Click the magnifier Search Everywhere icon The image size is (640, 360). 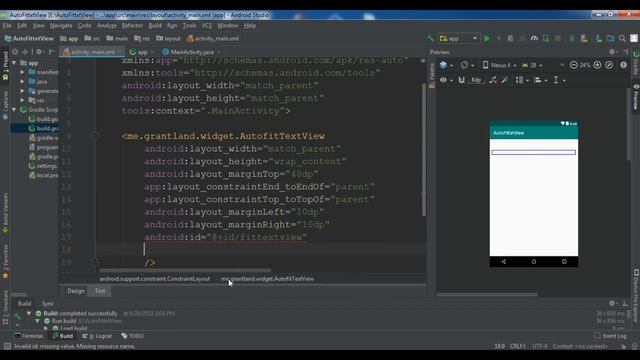pyautogui.click(x=622, y=38)
